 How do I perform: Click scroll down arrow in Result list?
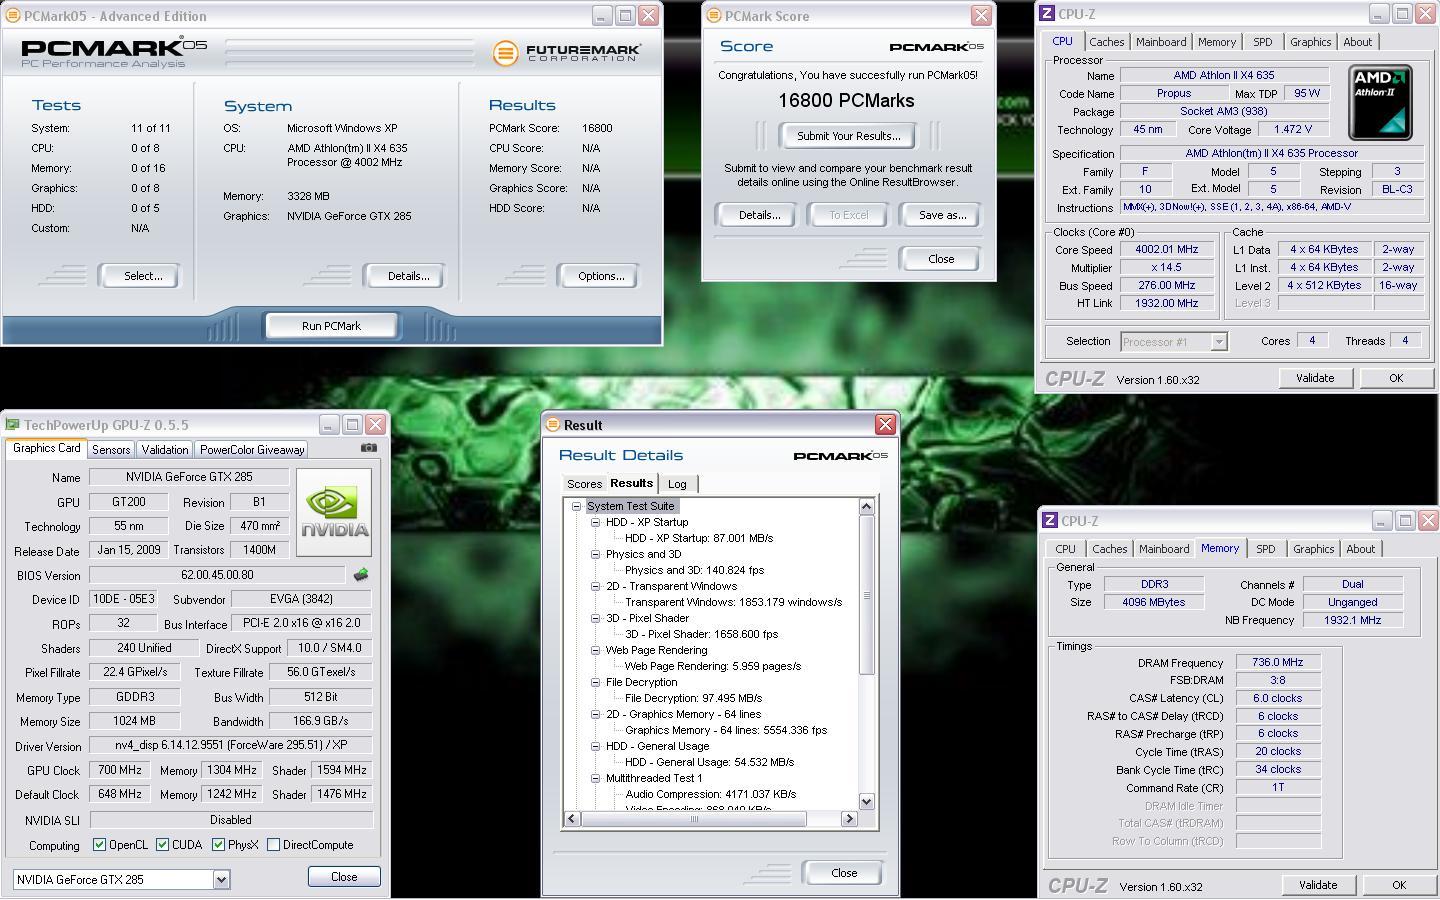pyautogui.click(x=866, y=801)
